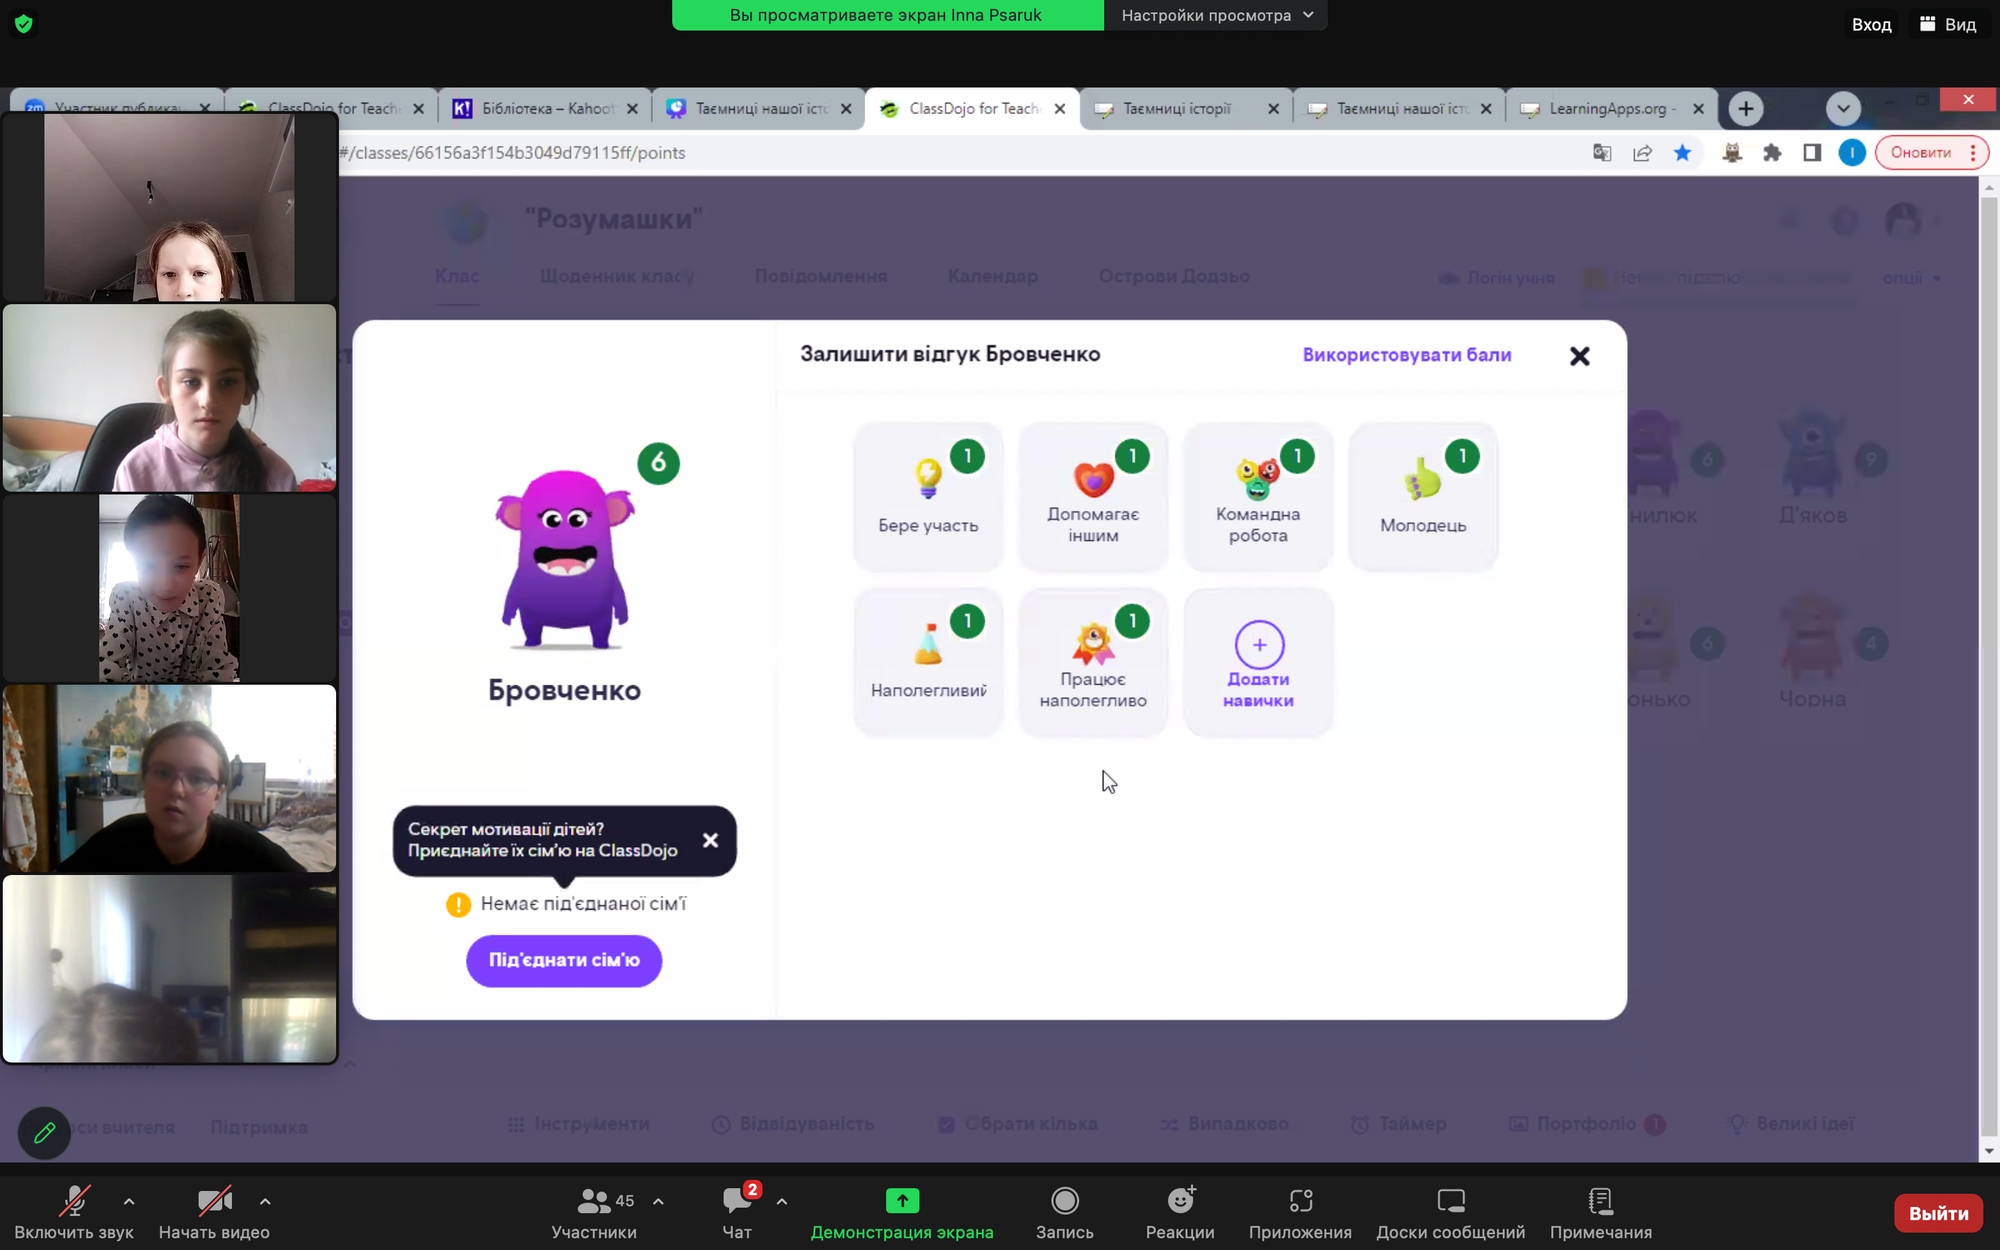The height and width of the screenshot is (1250, 2000).
Task: Dismiss the 'Секрет мотивації дітей' tooltip
Action: (710, 840)
